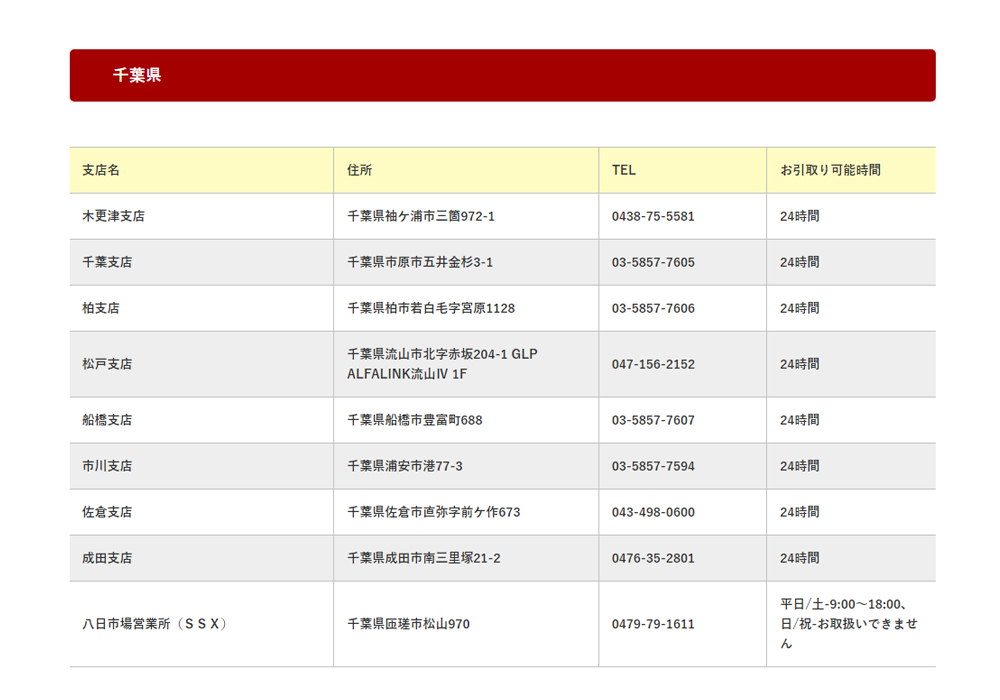Click address 千葉県柏市若白毛字宮原1128
1000x700 pixels.
tap(431, 308)
